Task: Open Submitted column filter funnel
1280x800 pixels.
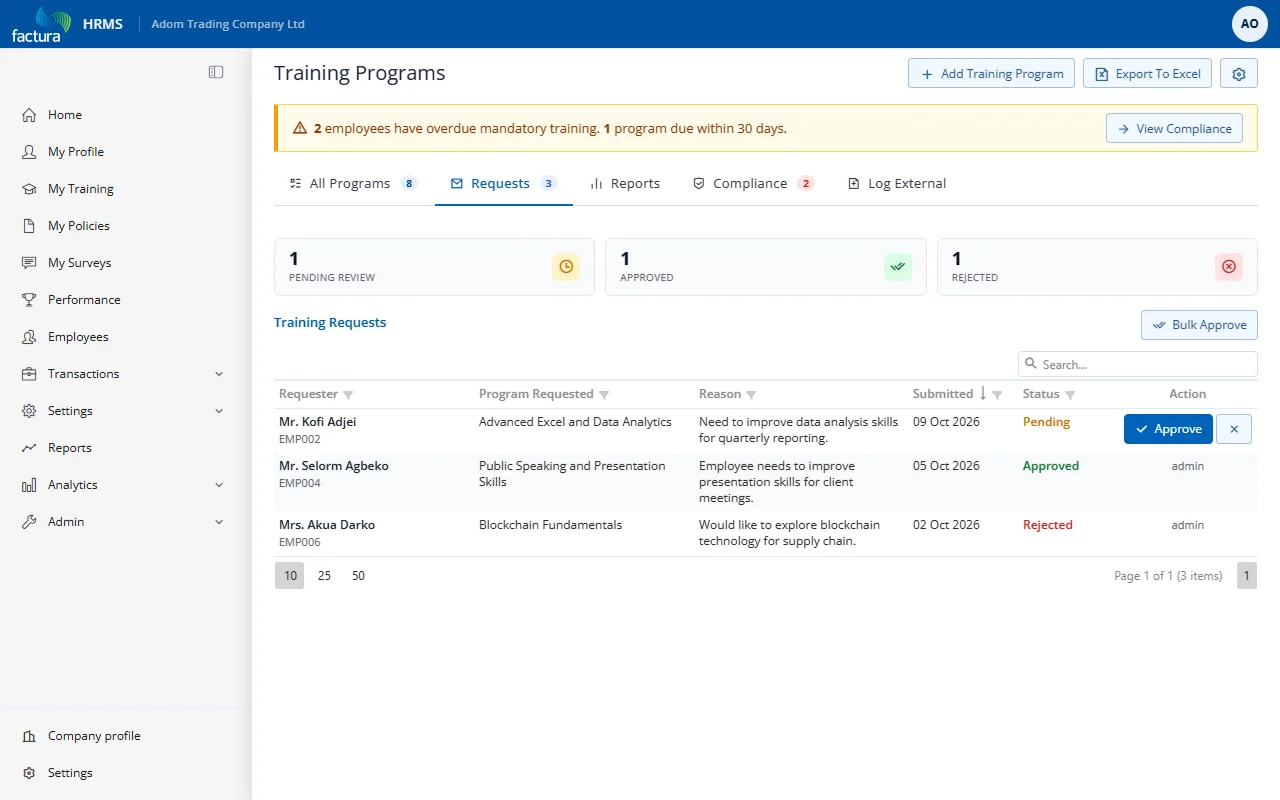Action: (x=997, y=395)
